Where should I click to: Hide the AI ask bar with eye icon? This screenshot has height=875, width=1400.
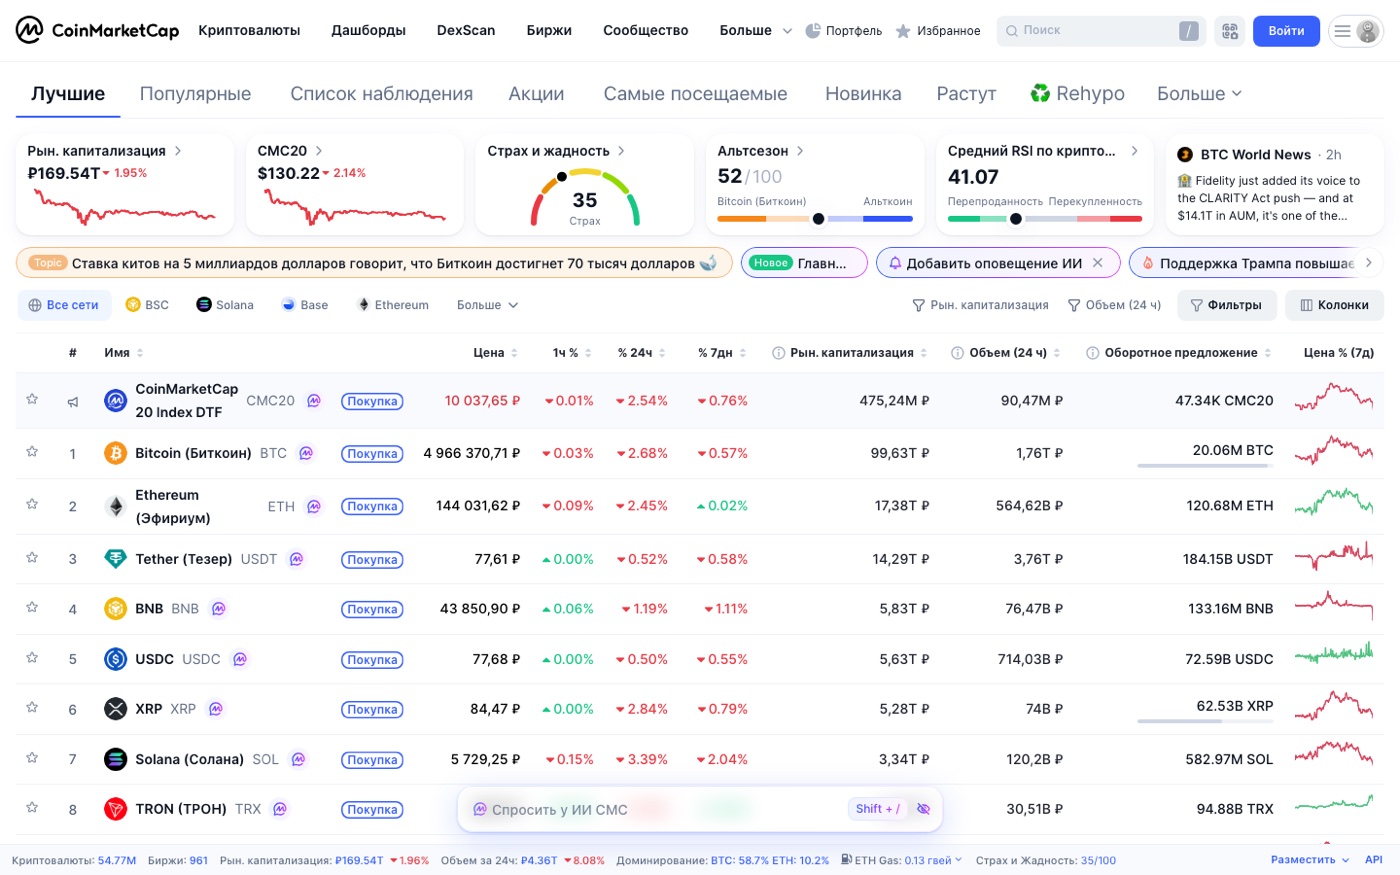click(x=923, y=809)
